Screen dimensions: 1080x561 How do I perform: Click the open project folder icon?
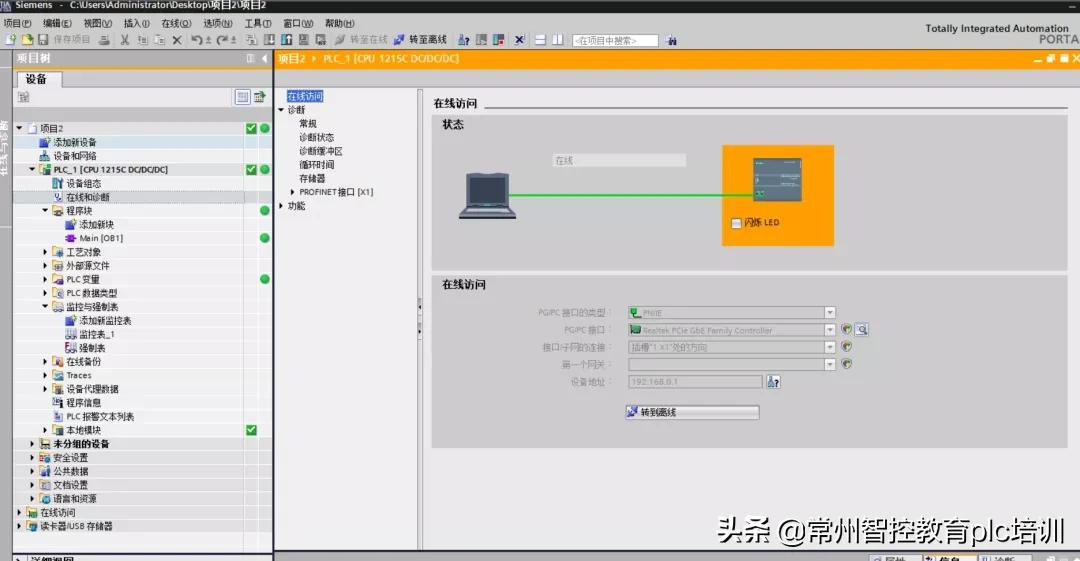tap(28, 40)
